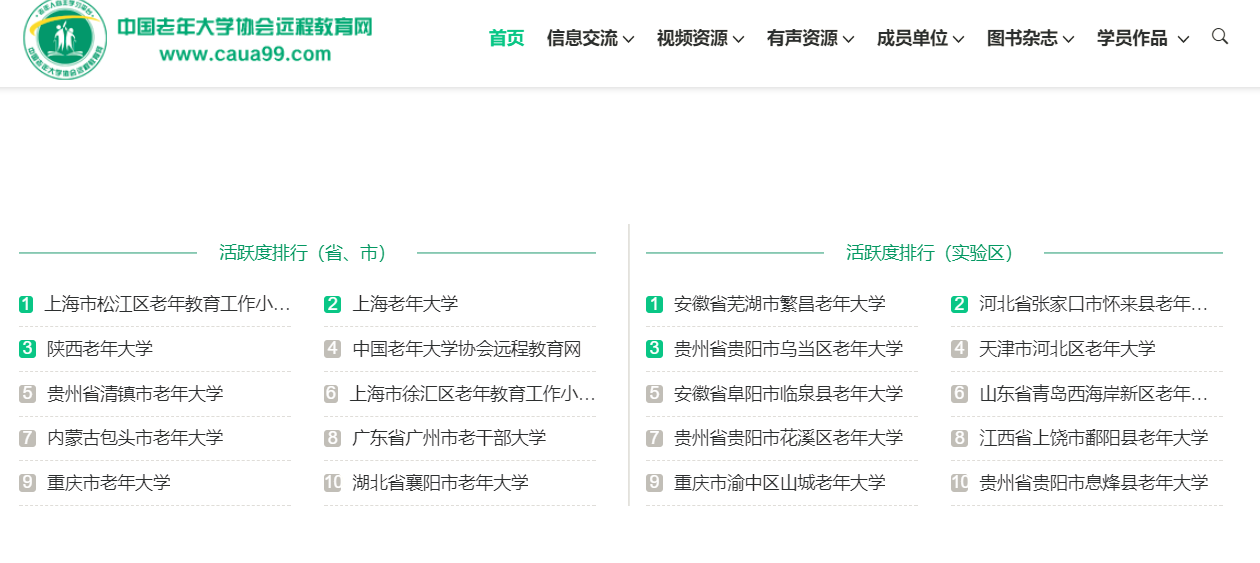This screenshot has height=563, width=1260.
Task: Click the 活跃度排行（实验区）section heading
Action: click(x=934, y=253)
